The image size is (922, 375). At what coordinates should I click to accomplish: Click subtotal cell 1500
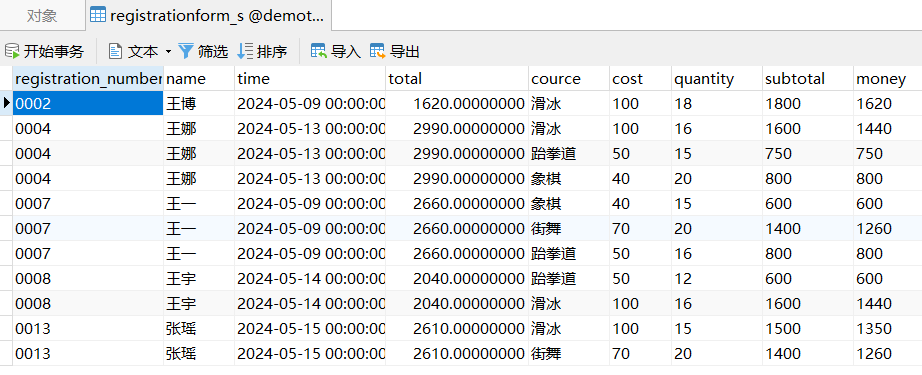click(807, 328)
